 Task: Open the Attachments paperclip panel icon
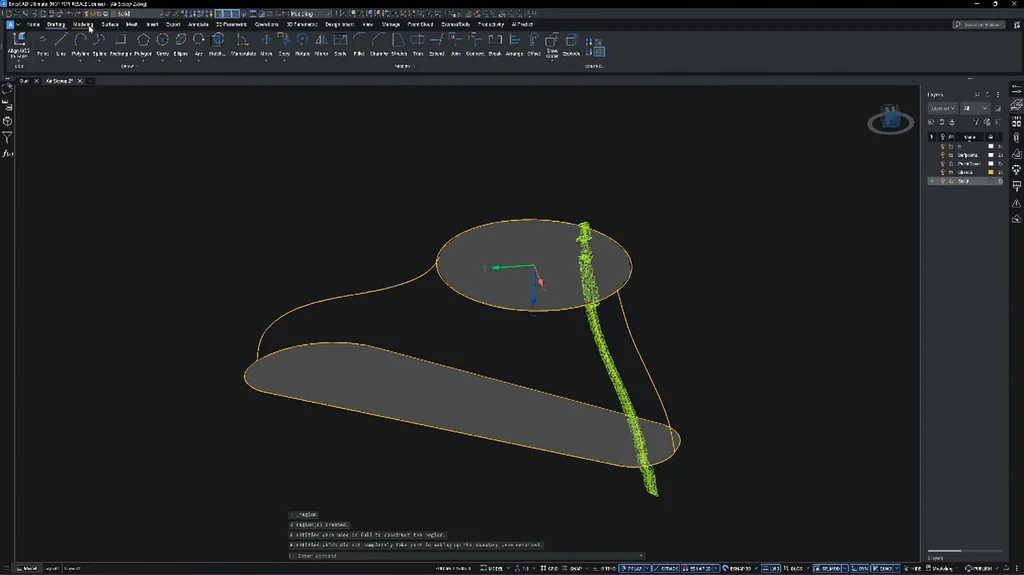(x=1016, y=138)
